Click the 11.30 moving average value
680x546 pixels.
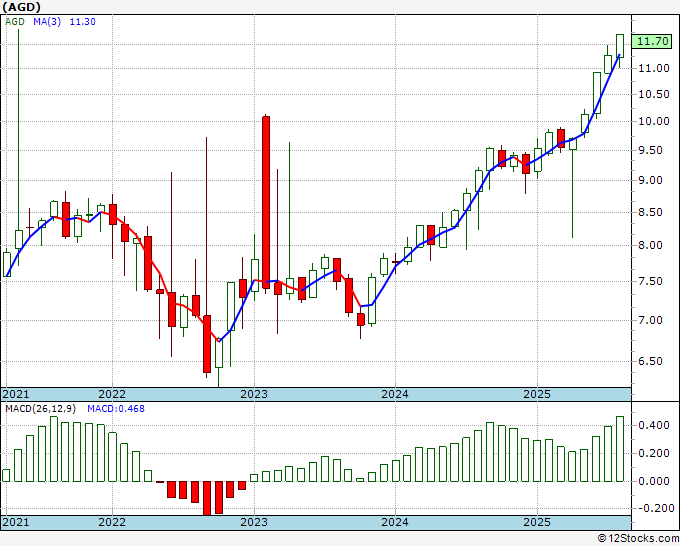pos(82,22)
